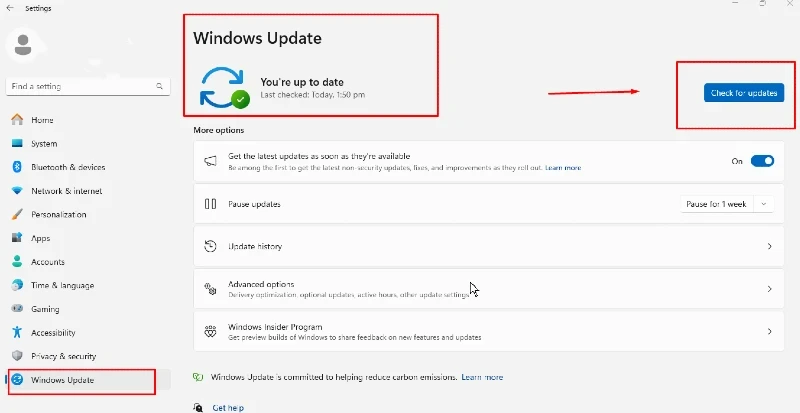Click the Get help headset icon
This screenshot has width=800, height=413.
pyautogui.click(x=198, y=407)
